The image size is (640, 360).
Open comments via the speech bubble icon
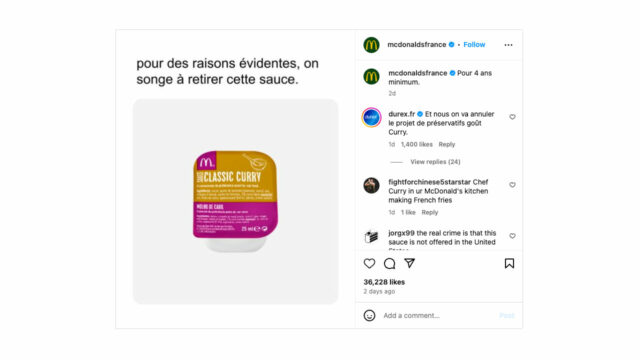pos(389,264)
